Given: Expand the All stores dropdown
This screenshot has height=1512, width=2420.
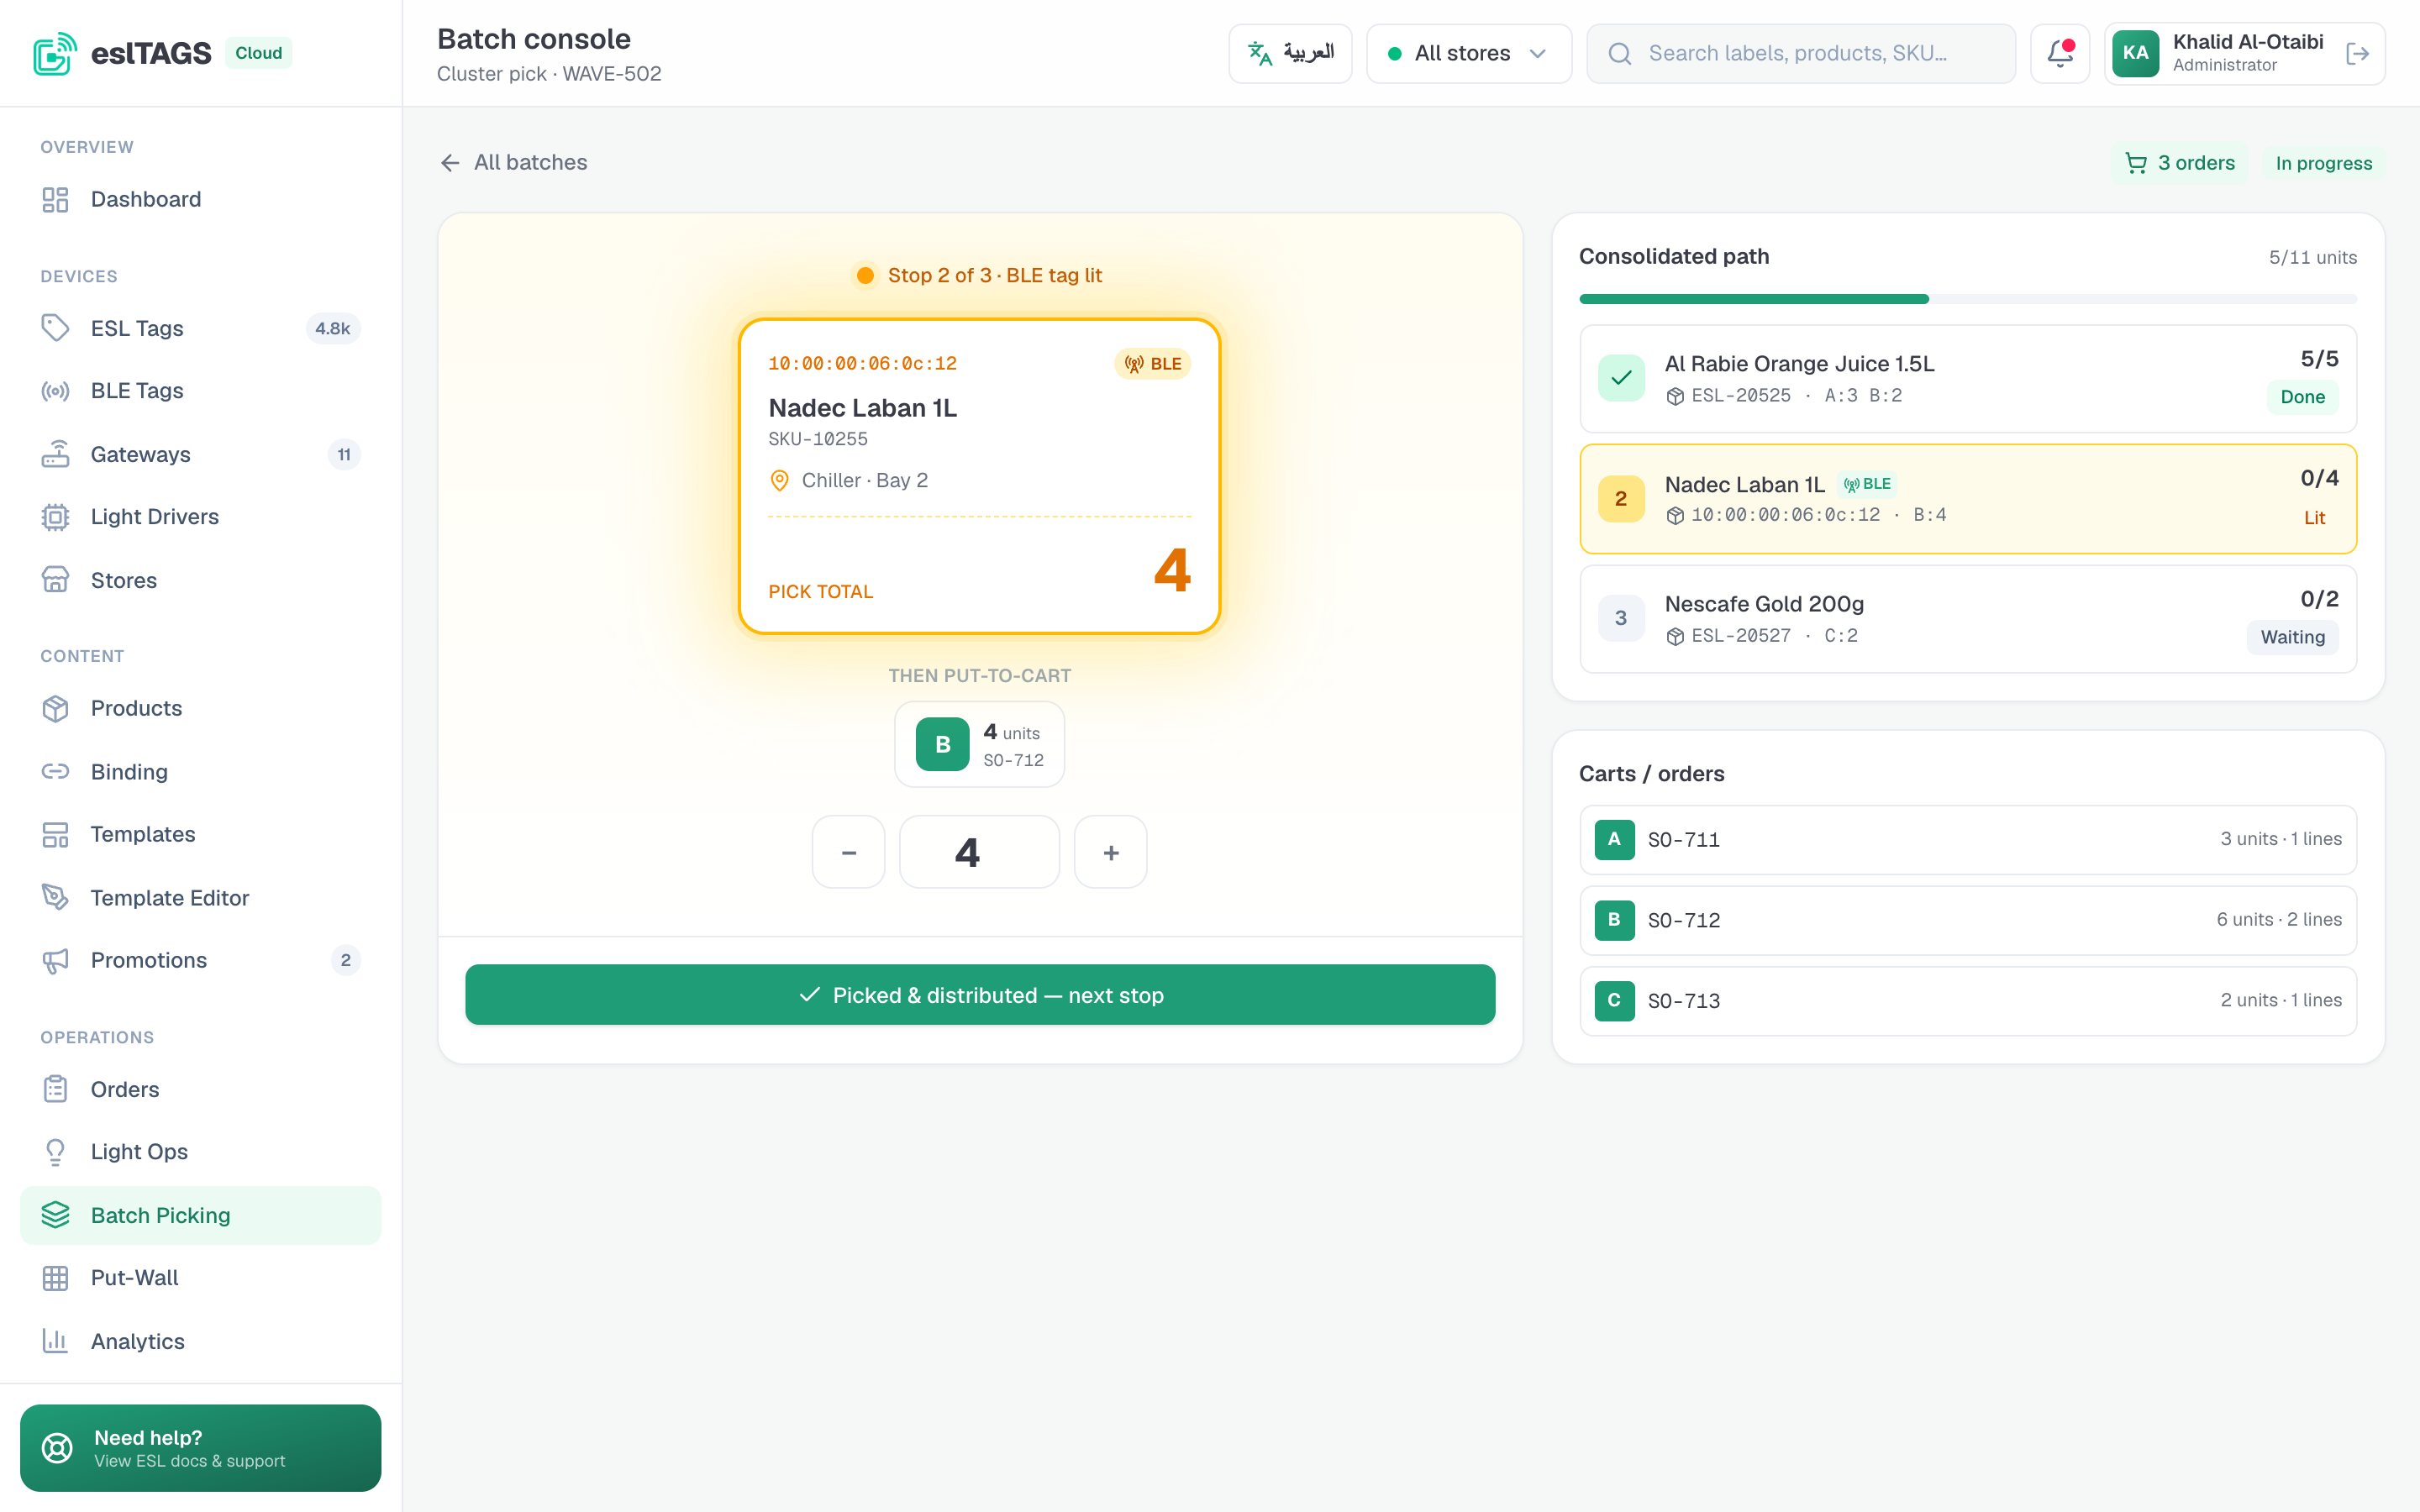Looking at the screenshot, I should tap(1469, 53).
